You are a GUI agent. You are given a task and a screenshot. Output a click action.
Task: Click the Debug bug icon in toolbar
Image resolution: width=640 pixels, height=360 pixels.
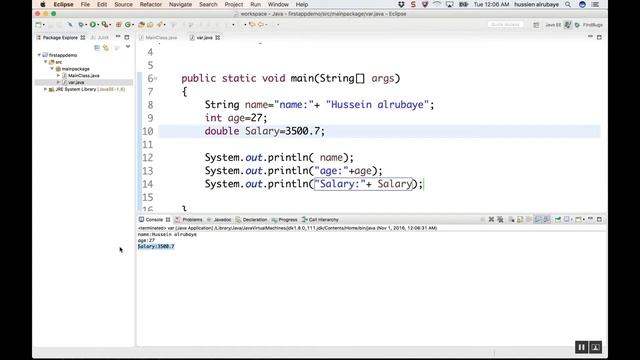(81, 24)
